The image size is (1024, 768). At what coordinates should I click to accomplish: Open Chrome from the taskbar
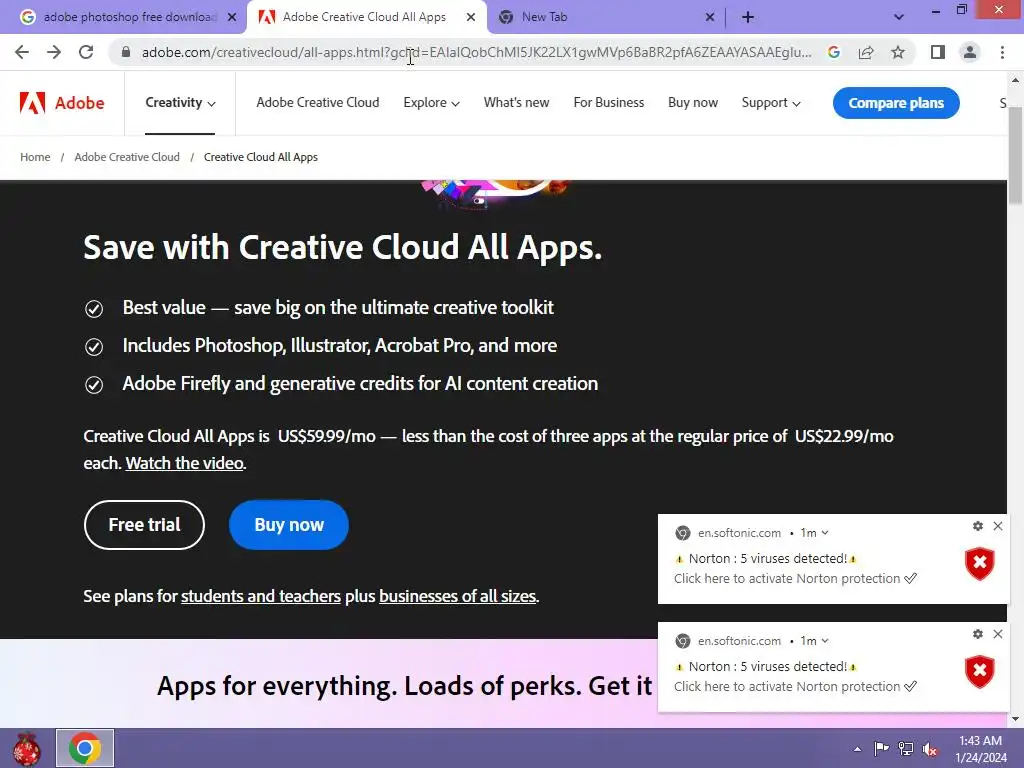tap(85, 748)
